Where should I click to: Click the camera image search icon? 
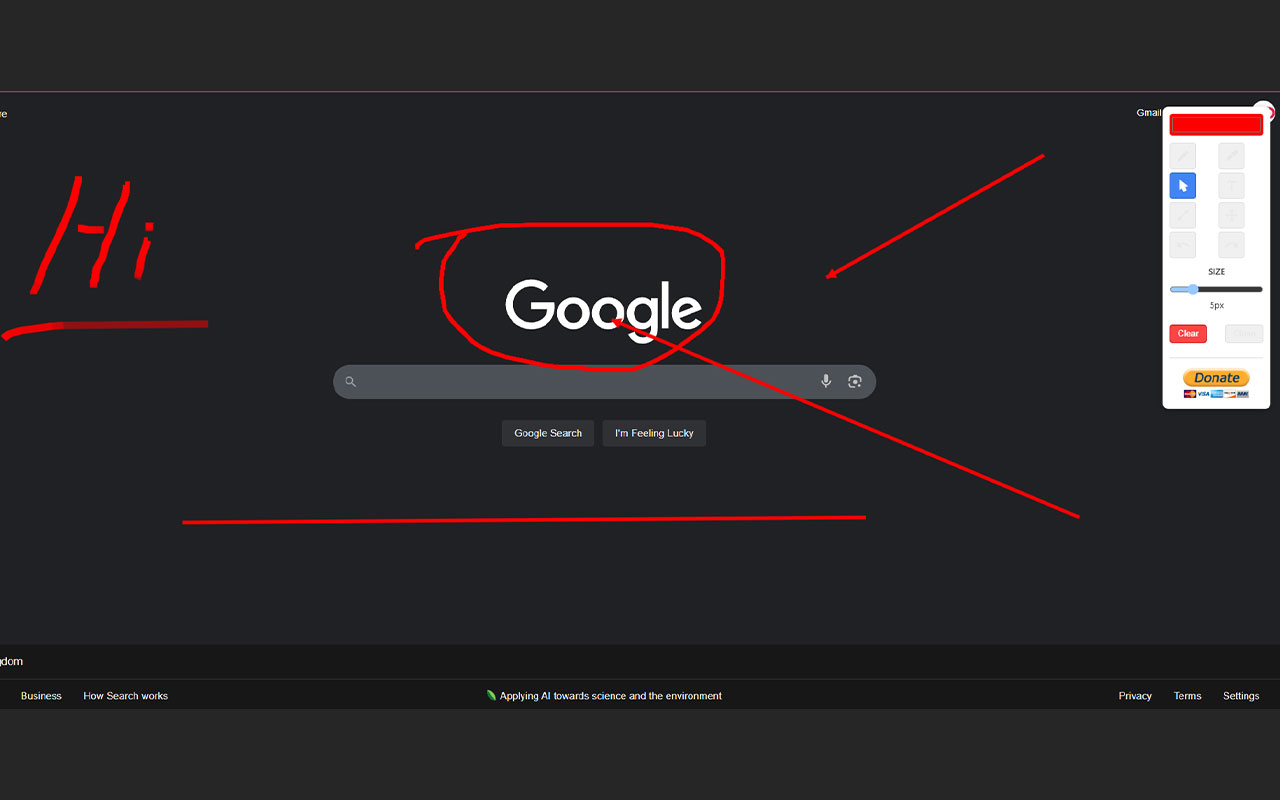(x=855, y=381)
